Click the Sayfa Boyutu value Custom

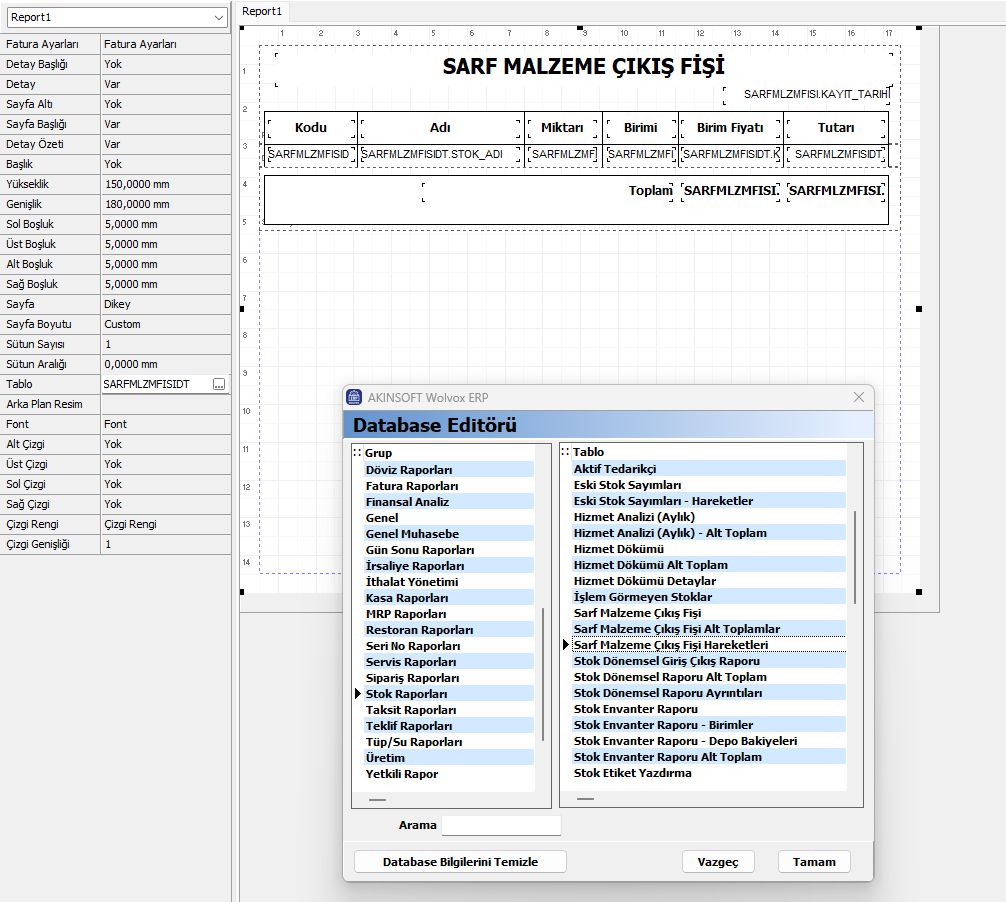[166, 324]
